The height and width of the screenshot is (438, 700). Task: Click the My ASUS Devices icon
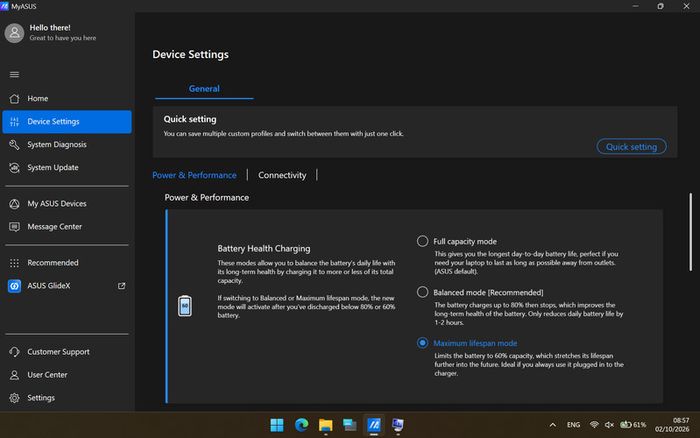pyautogui.click(x=14, y=204)
